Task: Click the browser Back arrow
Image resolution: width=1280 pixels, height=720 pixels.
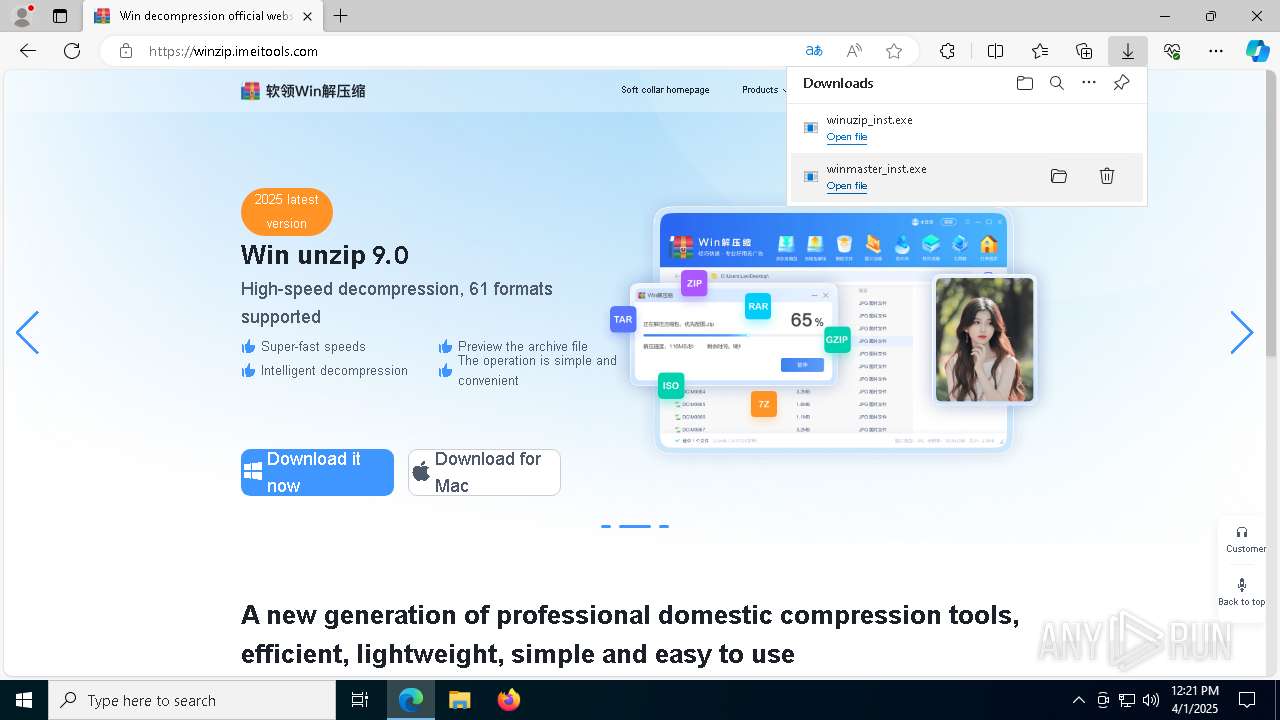Action: (x=28, y=51)
